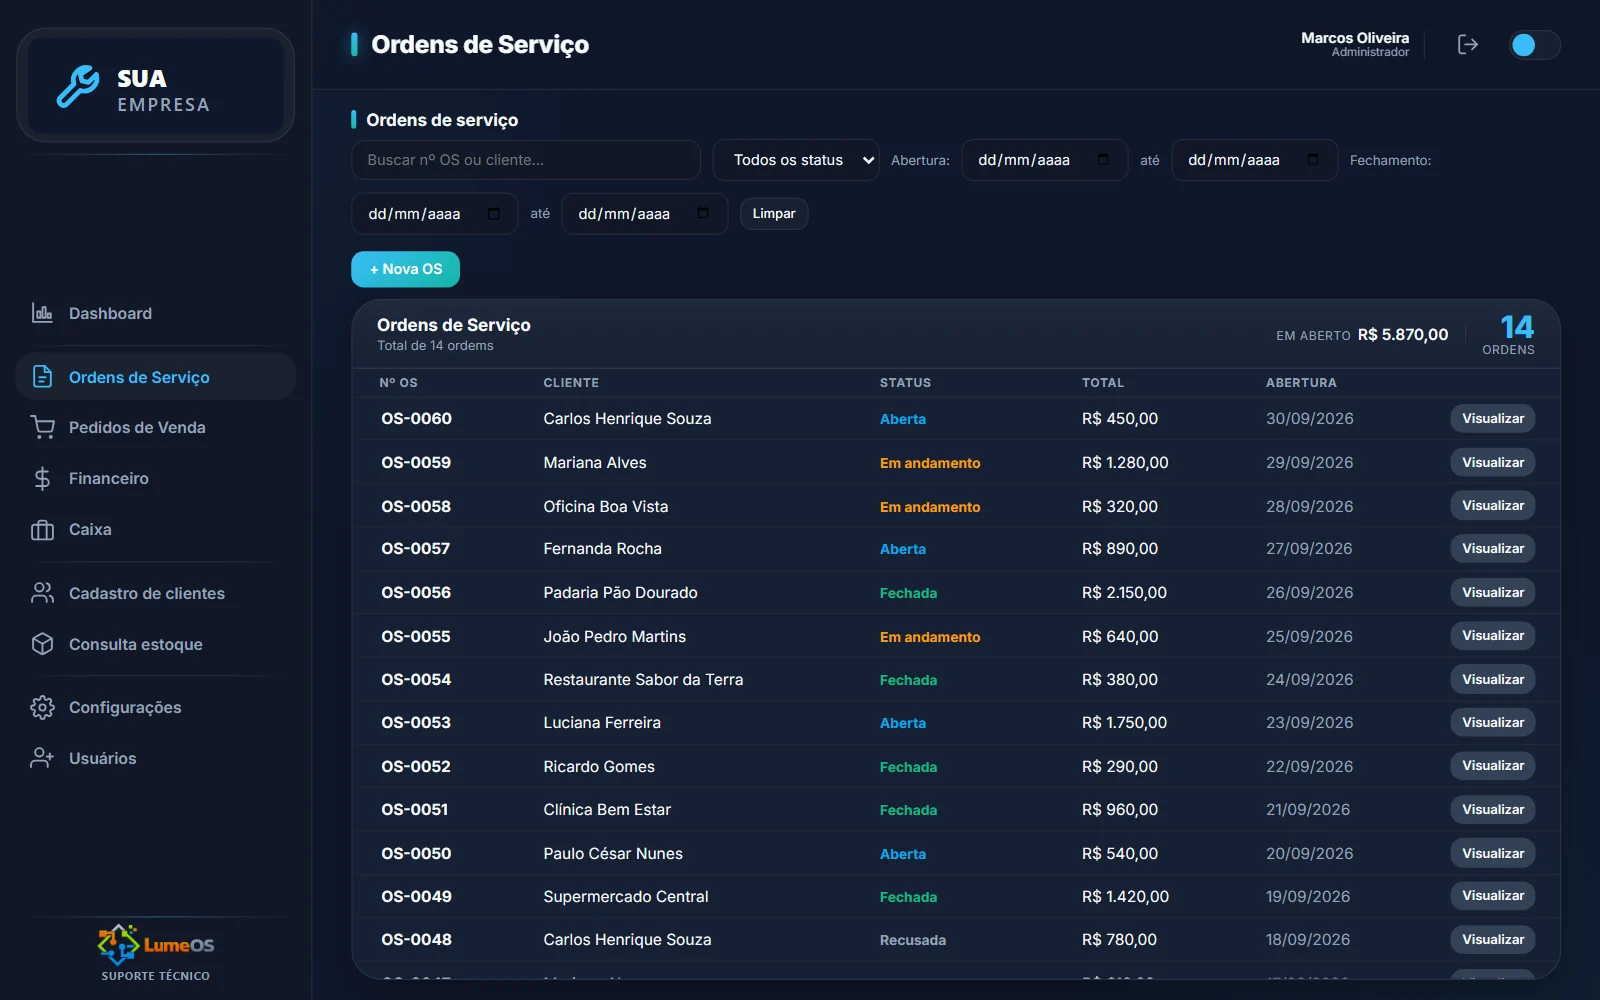Click the Abertura start date field
Screen dimensions: 1600x1000
(x=1044, y=160)
